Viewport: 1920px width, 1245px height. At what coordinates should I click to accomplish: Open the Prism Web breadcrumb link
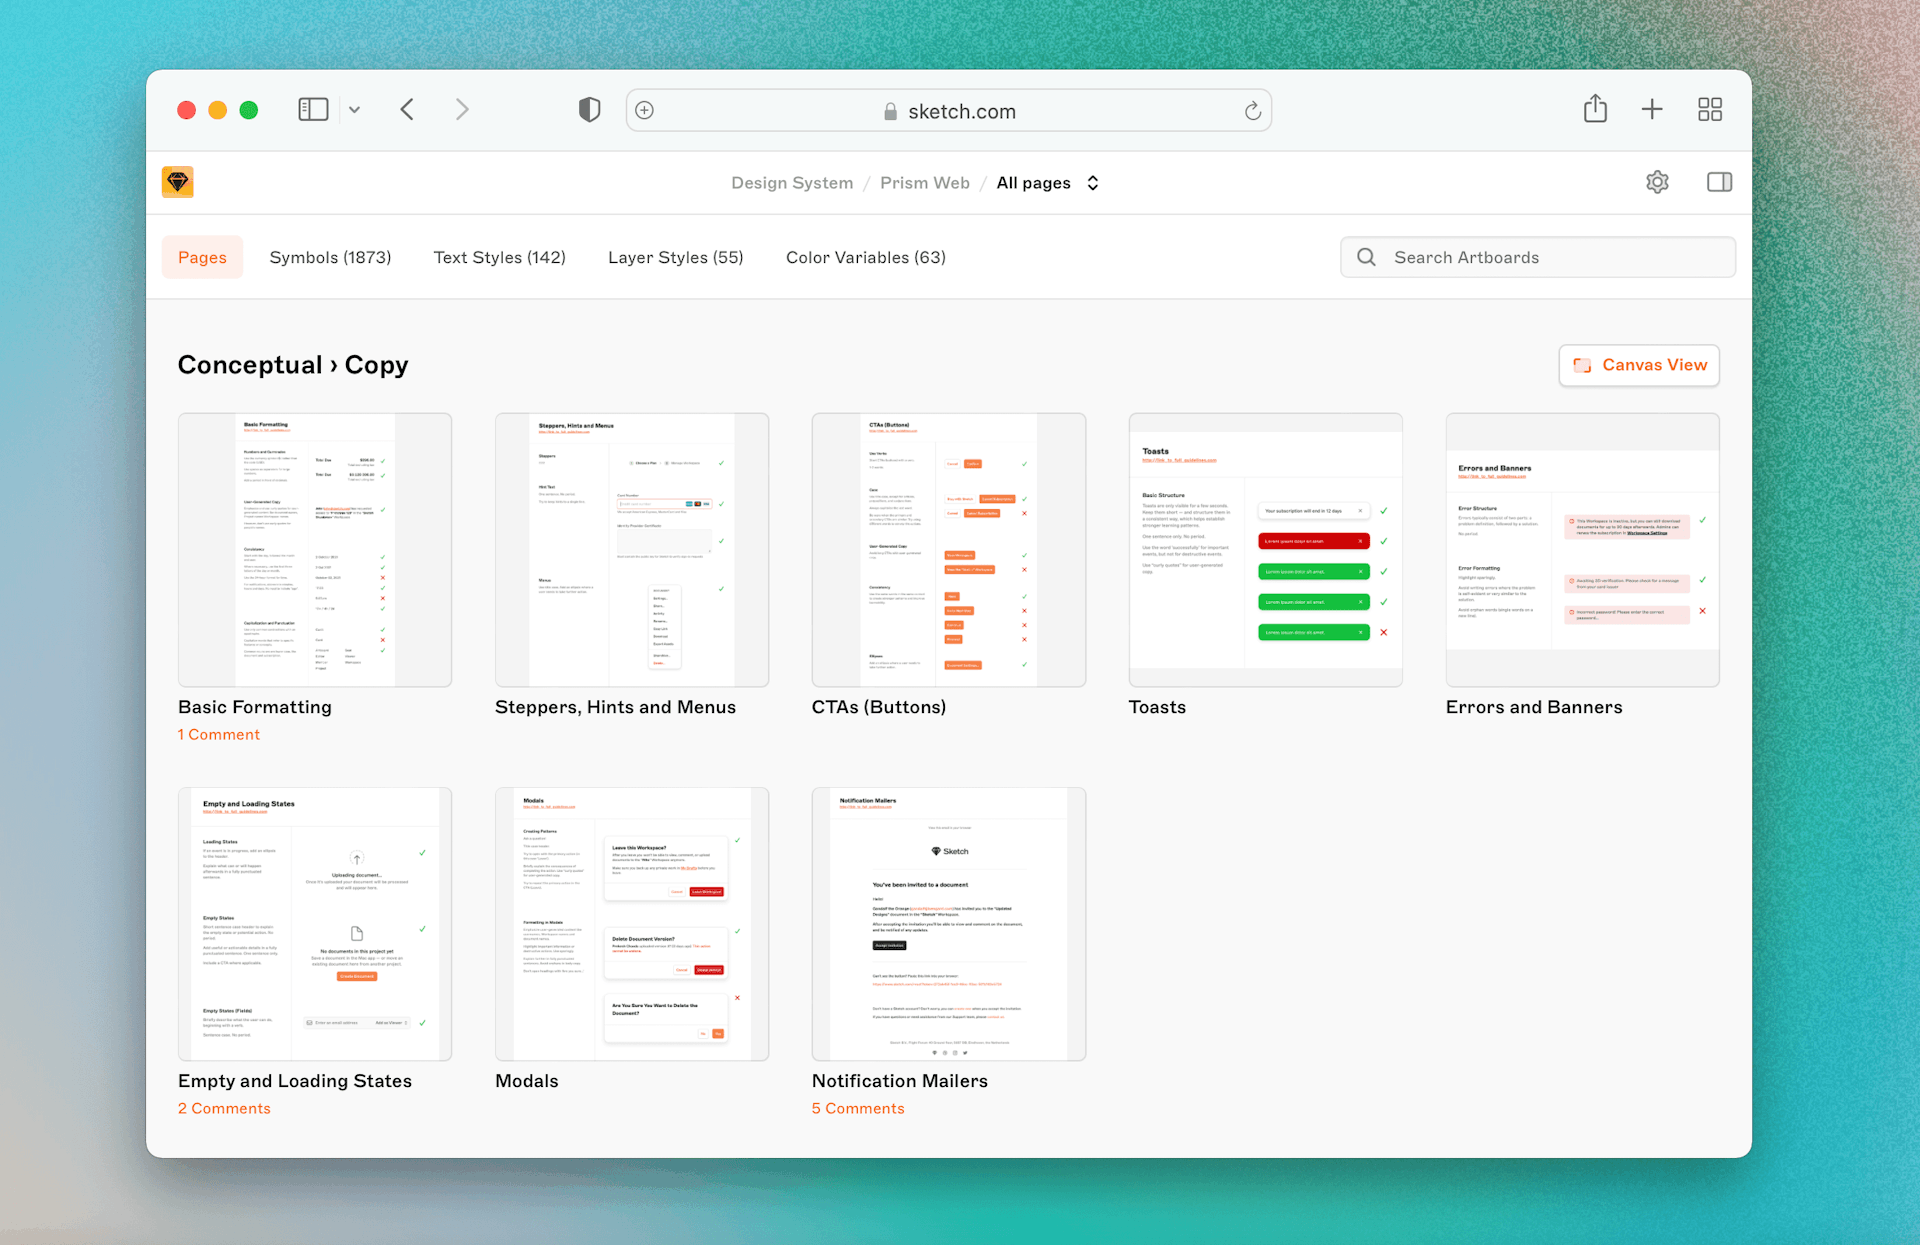tap(924, 182)
